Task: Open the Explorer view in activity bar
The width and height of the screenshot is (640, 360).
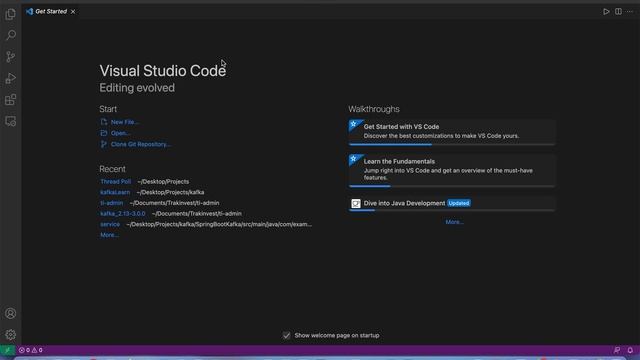Action: click(x=11, y=14)
